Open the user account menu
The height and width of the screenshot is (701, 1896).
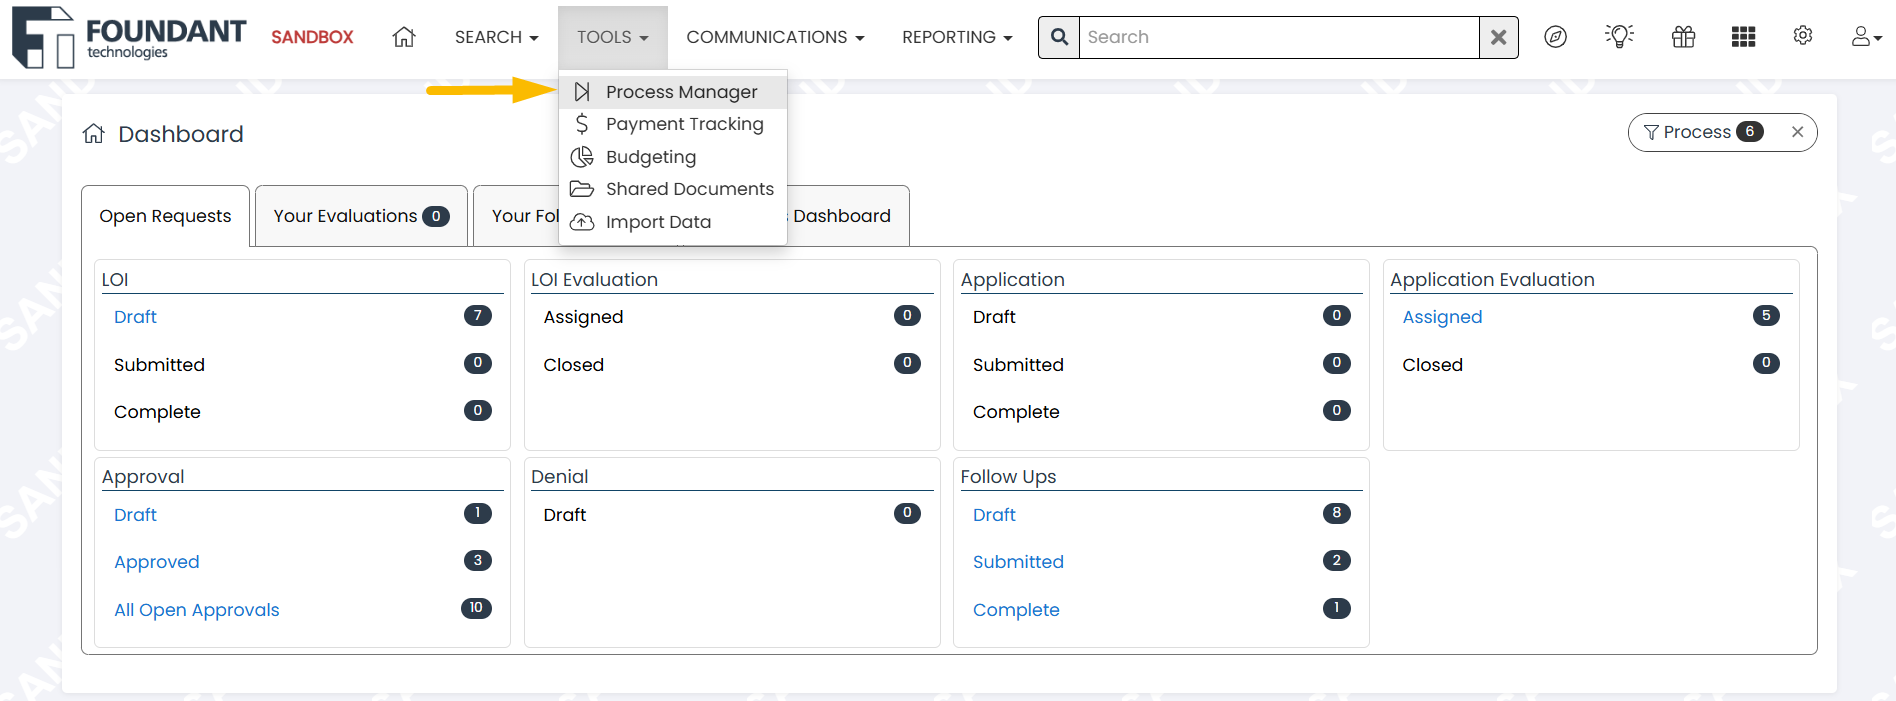1866,37
